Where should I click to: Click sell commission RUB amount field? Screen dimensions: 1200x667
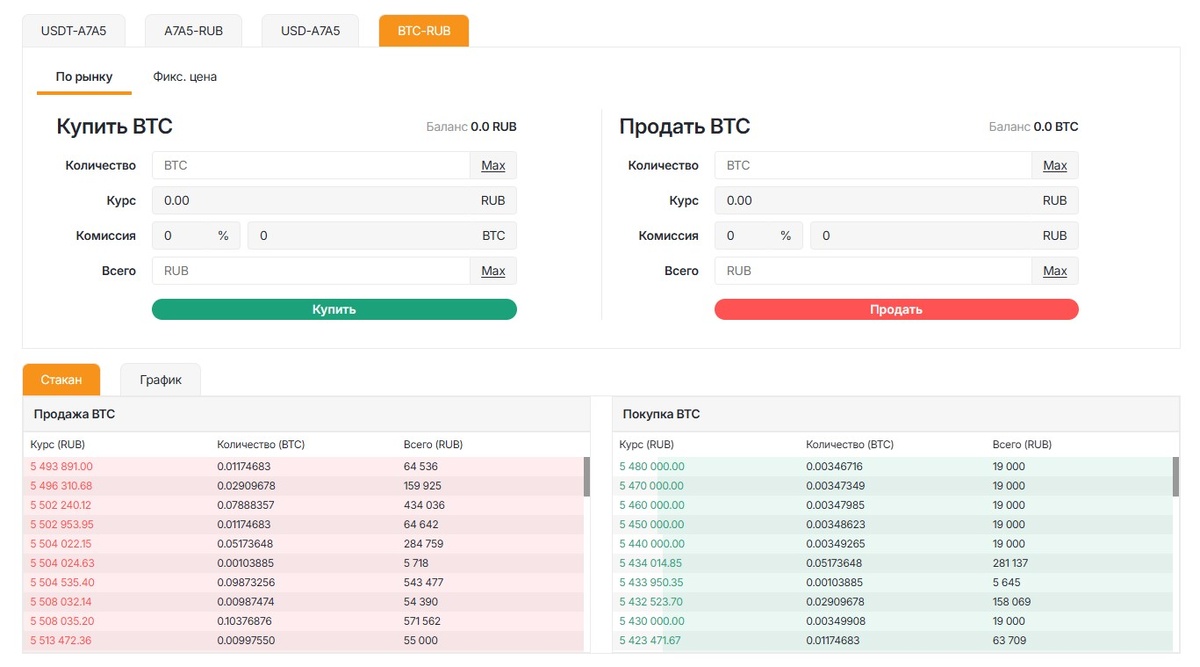coord(944,236)
